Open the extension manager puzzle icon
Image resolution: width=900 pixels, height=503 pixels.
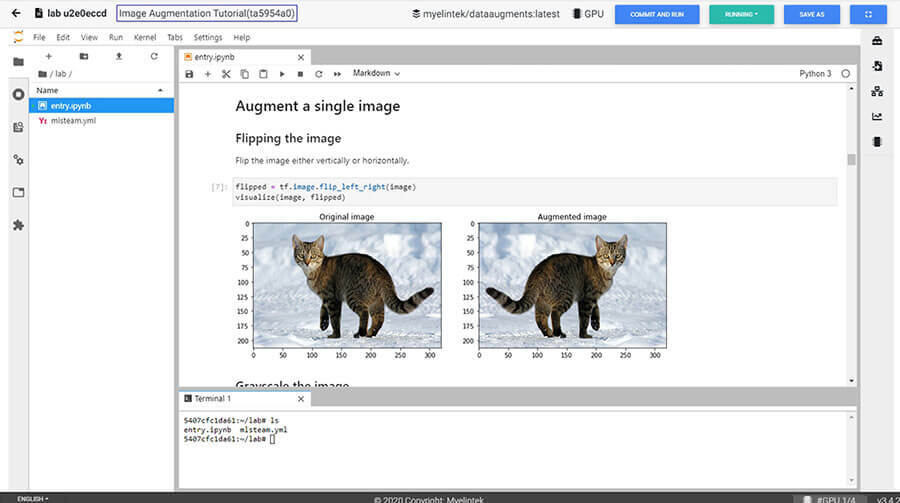18,225
